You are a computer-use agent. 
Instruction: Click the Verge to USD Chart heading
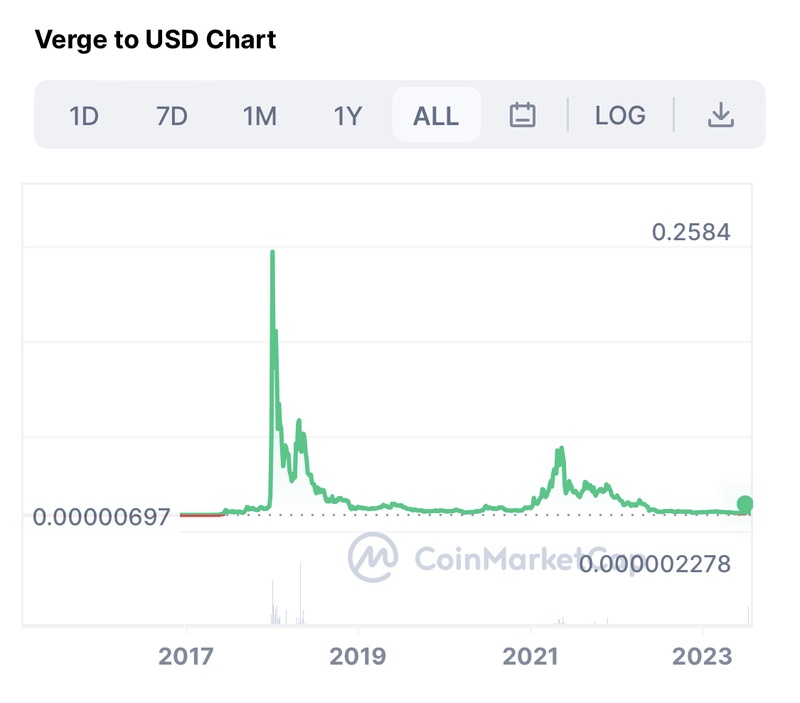(156, 40)
